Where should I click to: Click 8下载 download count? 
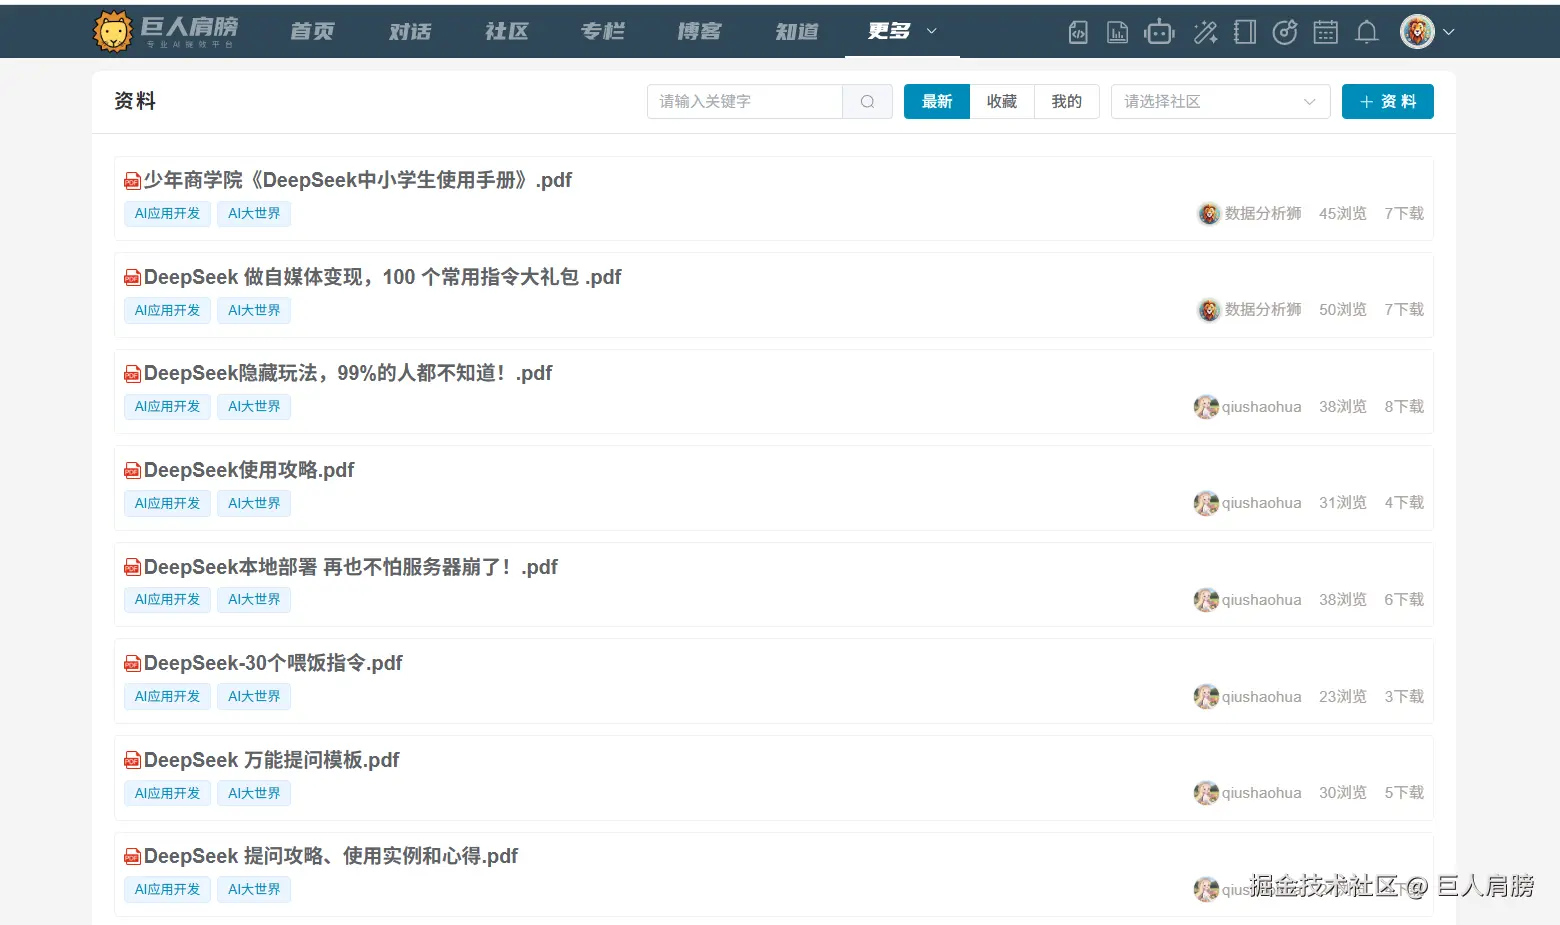[1404, 407]
